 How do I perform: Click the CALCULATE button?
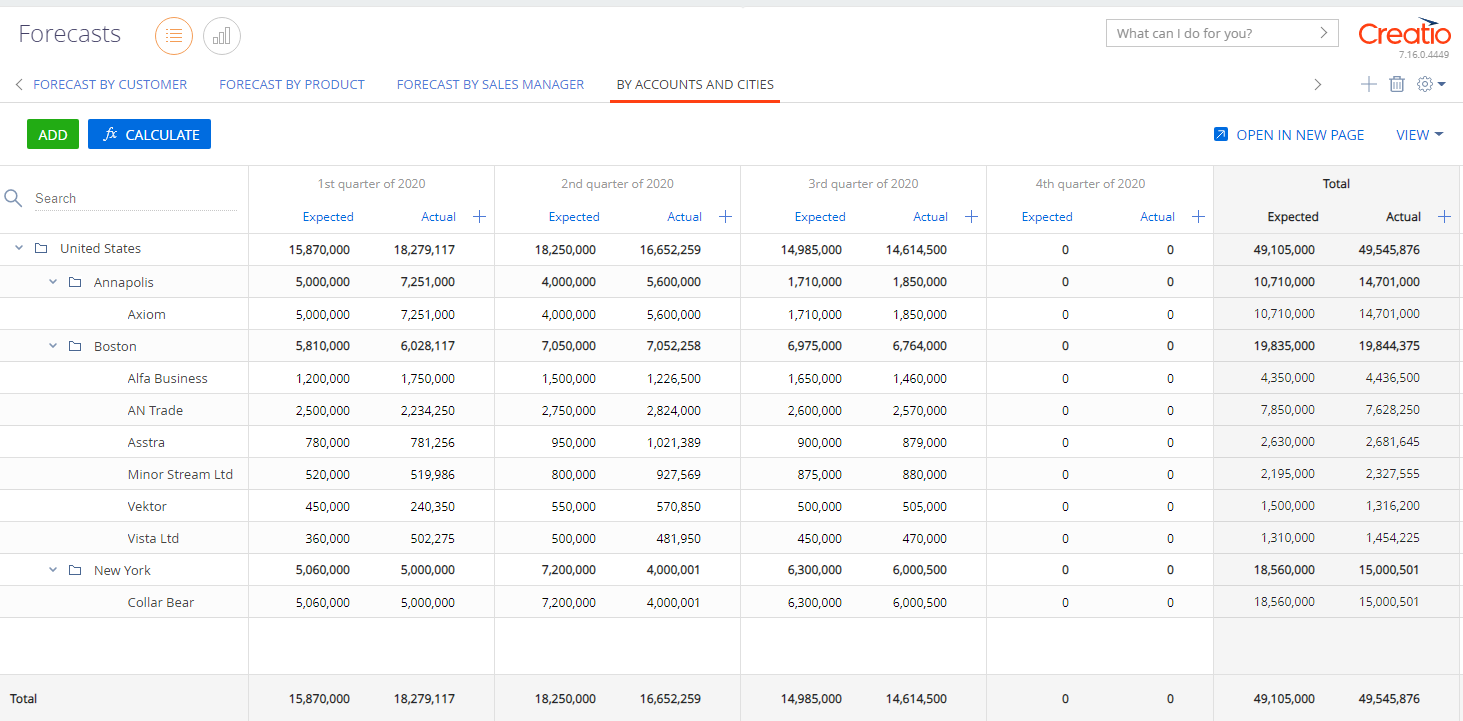[149, 134]
